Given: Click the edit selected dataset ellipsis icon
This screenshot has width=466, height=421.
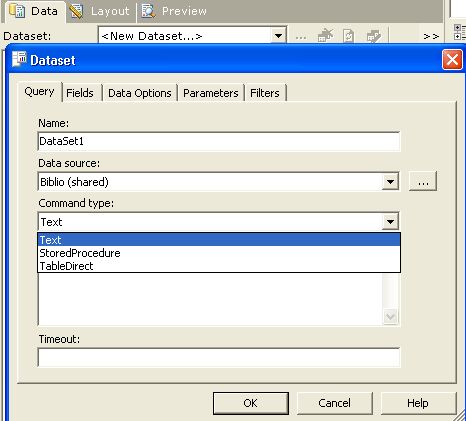Looking at the screenshot, I should click(301, 37).
